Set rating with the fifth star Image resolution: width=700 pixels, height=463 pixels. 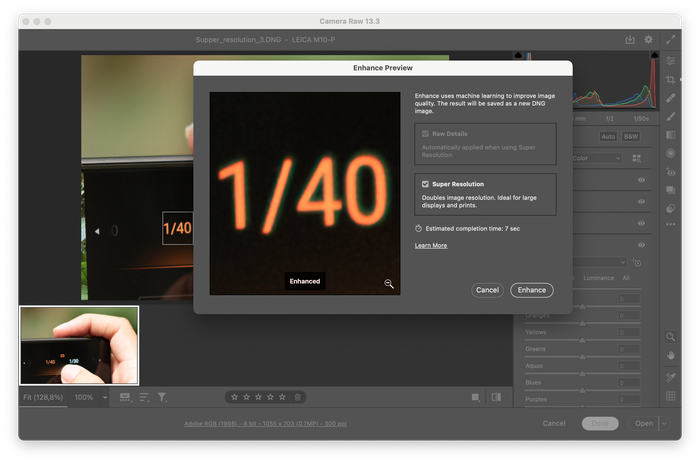[282, 397]
